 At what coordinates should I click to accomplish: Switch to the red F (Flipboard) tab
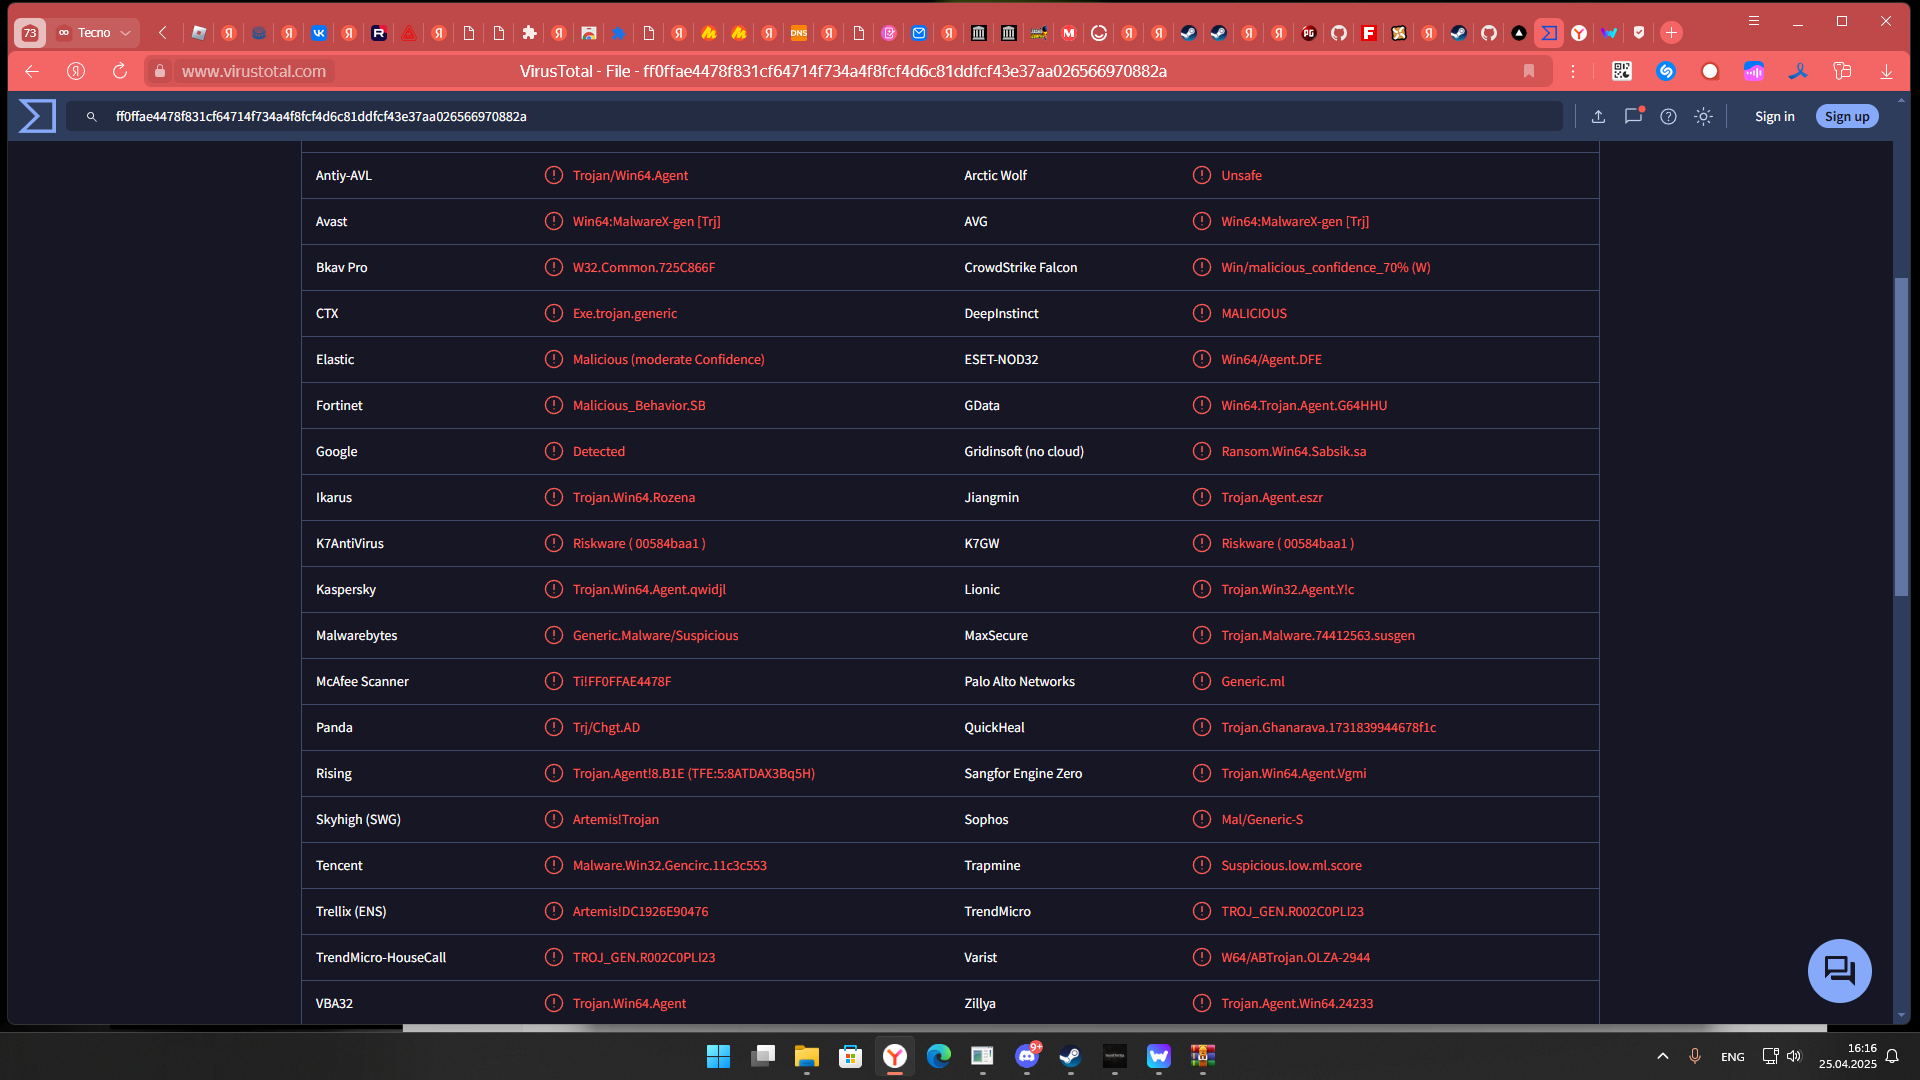[x=1369, y=33]
